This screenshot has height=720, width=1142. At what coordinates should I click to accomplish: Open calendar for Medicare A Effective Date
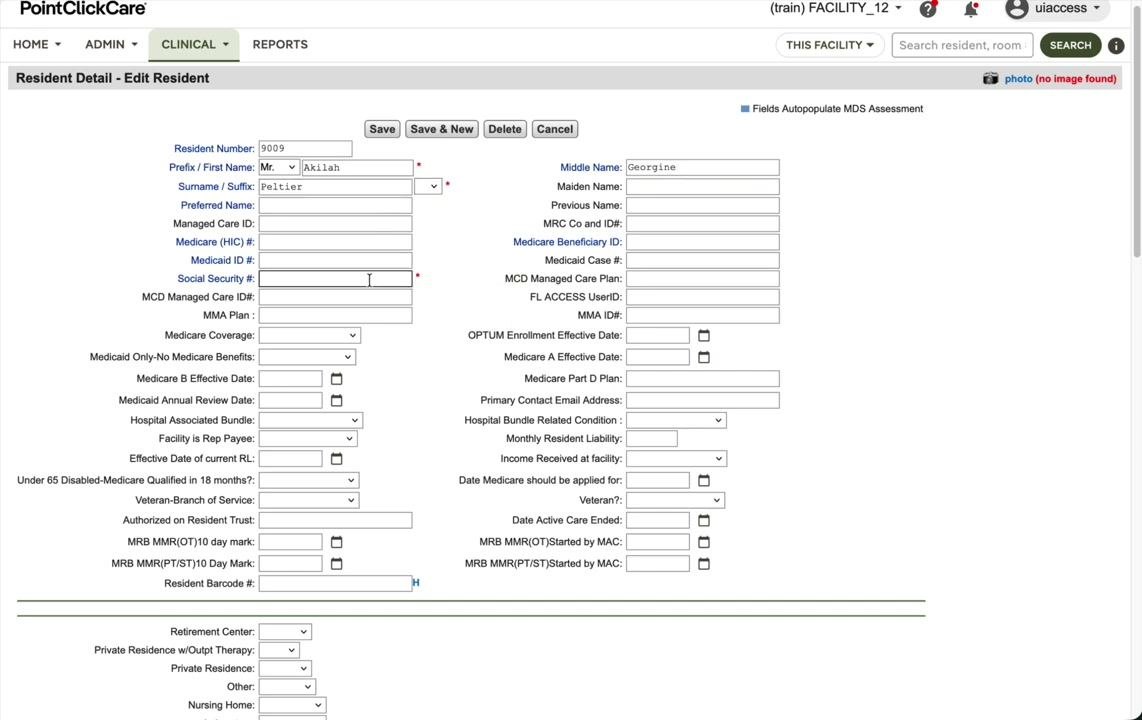(x=704, y=357)
